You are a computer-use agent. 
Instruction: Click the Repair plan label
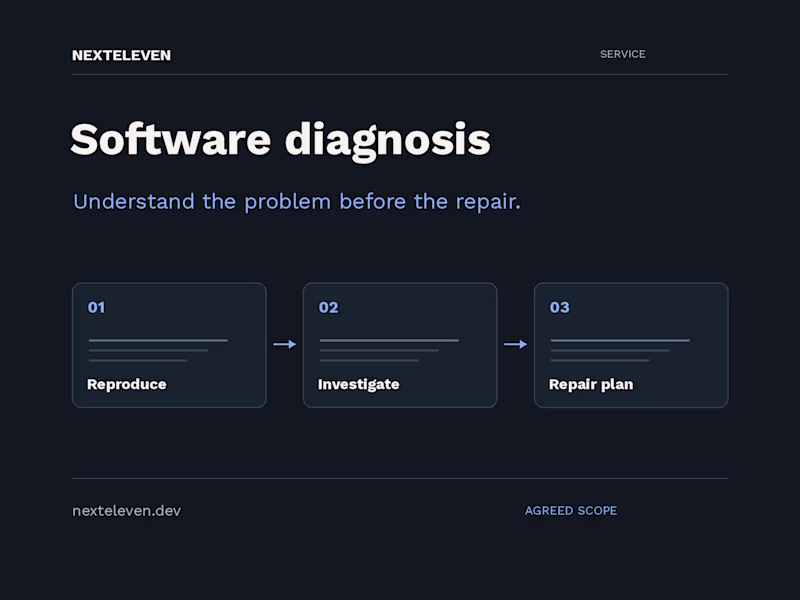[591, 384]
